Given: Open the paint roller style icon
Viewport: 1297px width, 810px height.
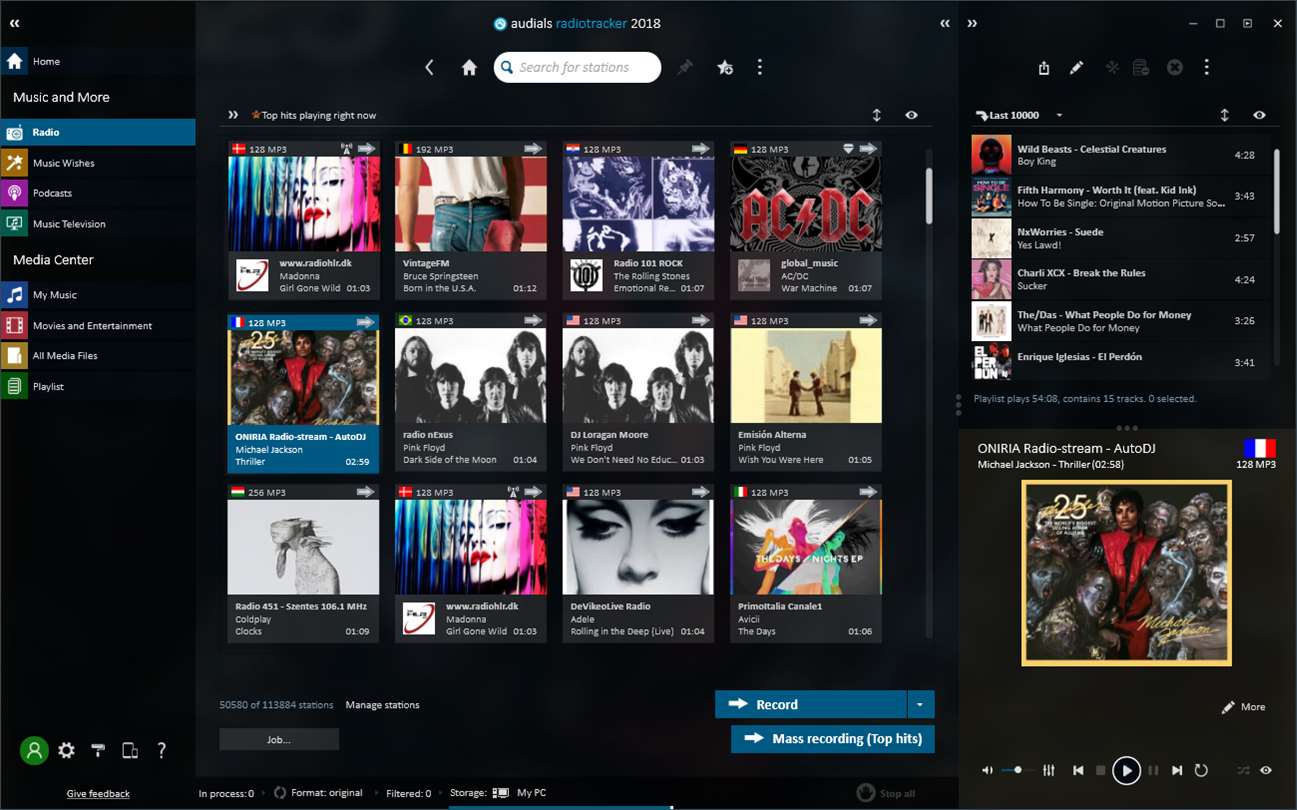Looking at the screenshot, I should point(98,750).
